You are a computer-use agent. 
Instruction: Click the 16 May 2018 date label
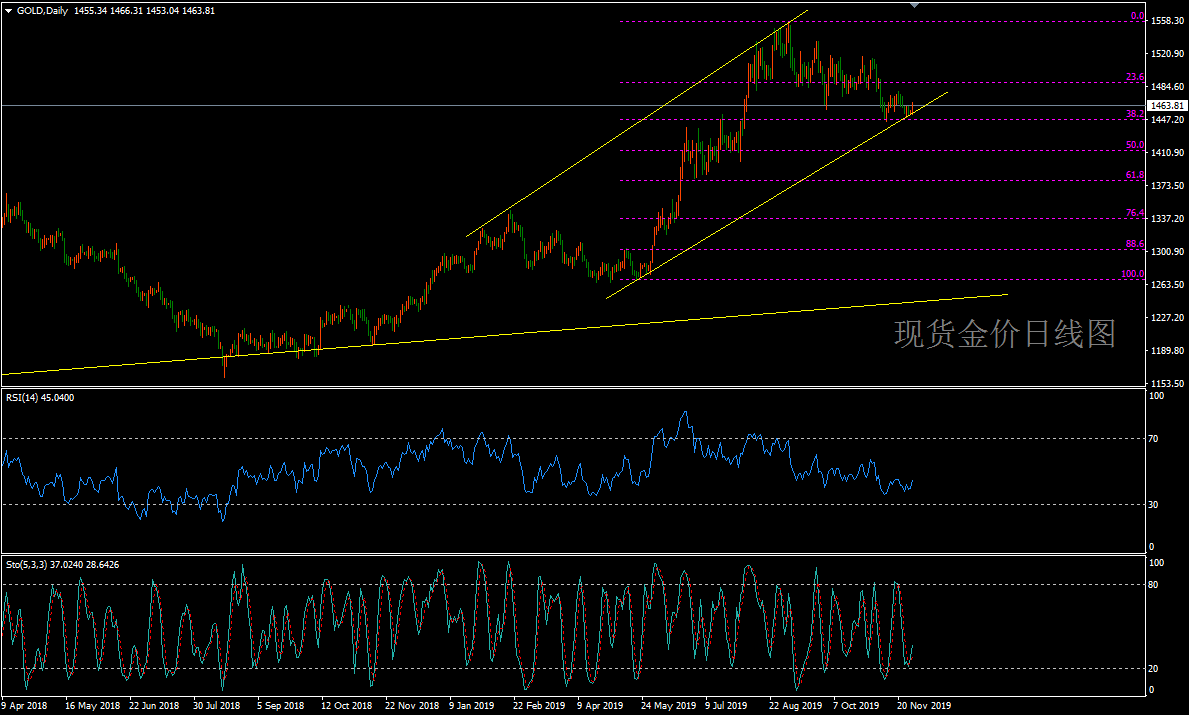pos(93,706)
